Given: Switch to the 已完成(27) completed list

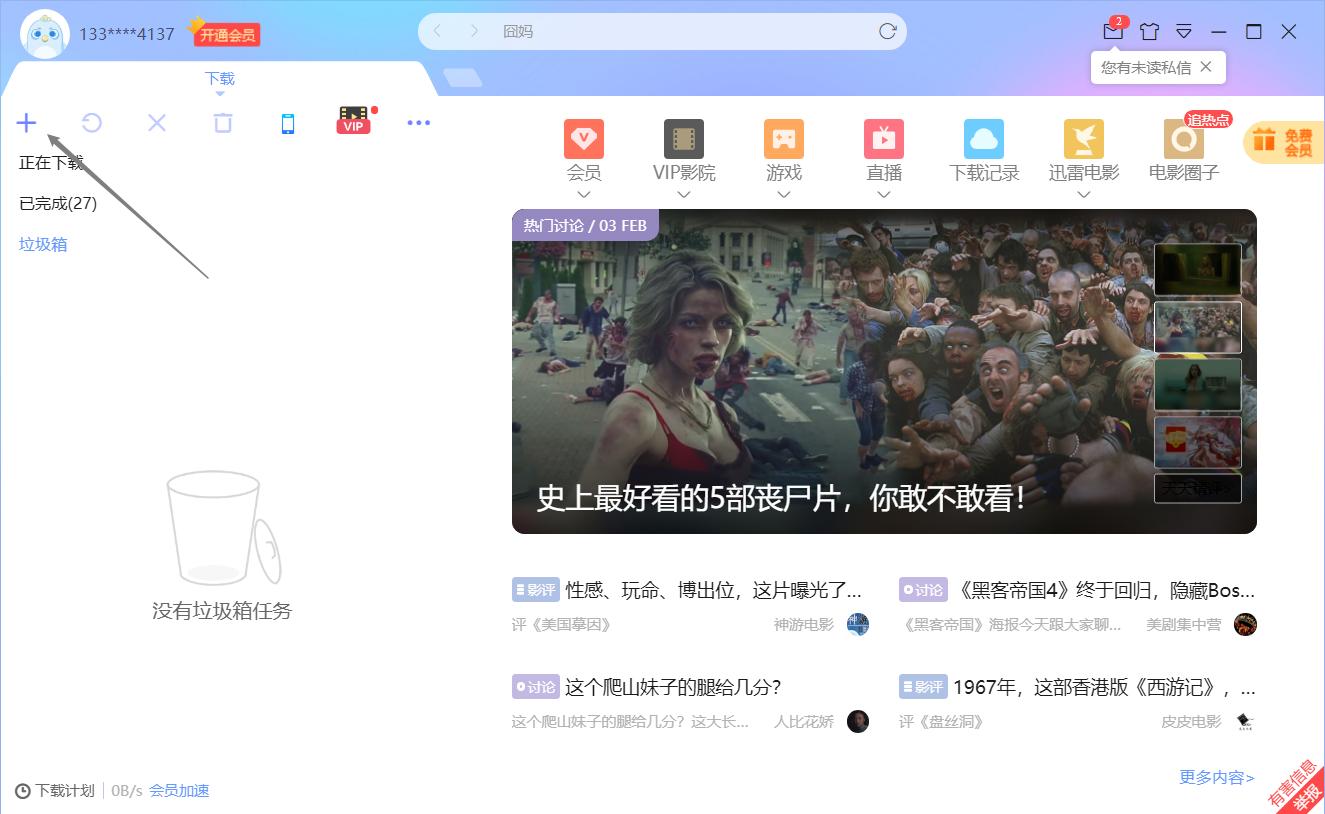Looking at the screenshot, I should pyautogui.click(x=59, y=202).
